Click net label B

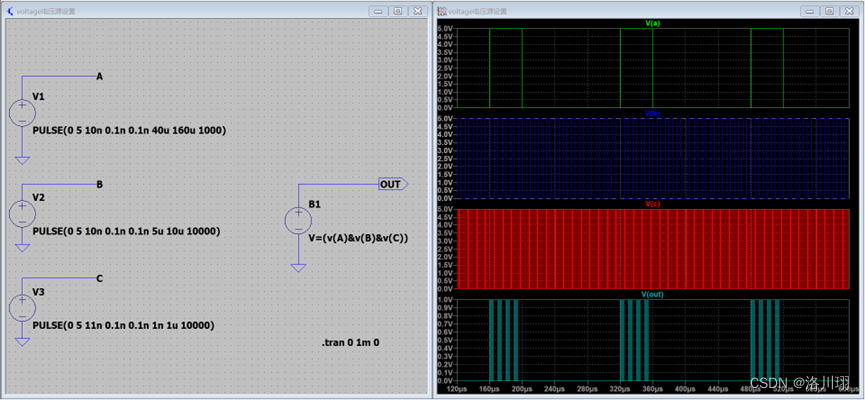tap(100, 185)
